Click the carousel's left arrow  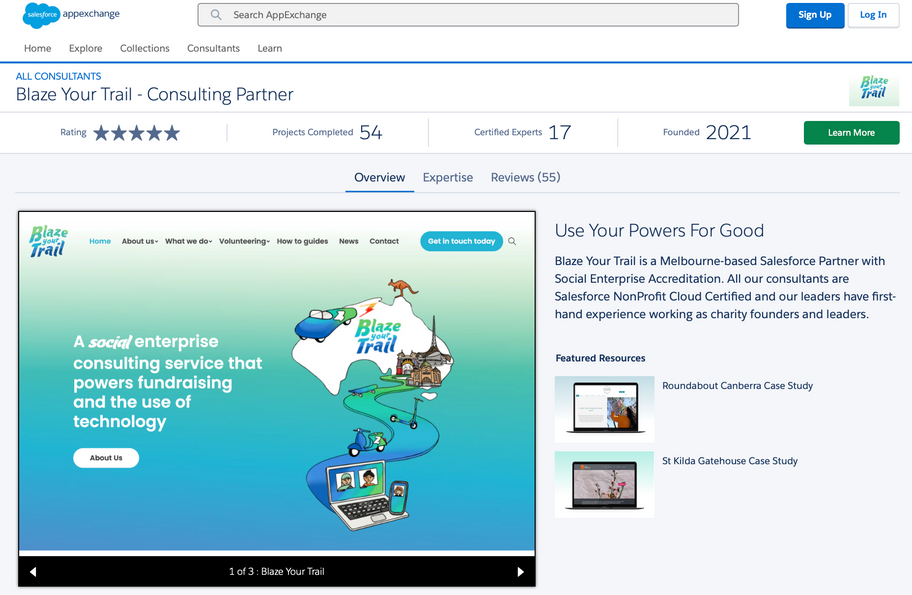[33, 571]
